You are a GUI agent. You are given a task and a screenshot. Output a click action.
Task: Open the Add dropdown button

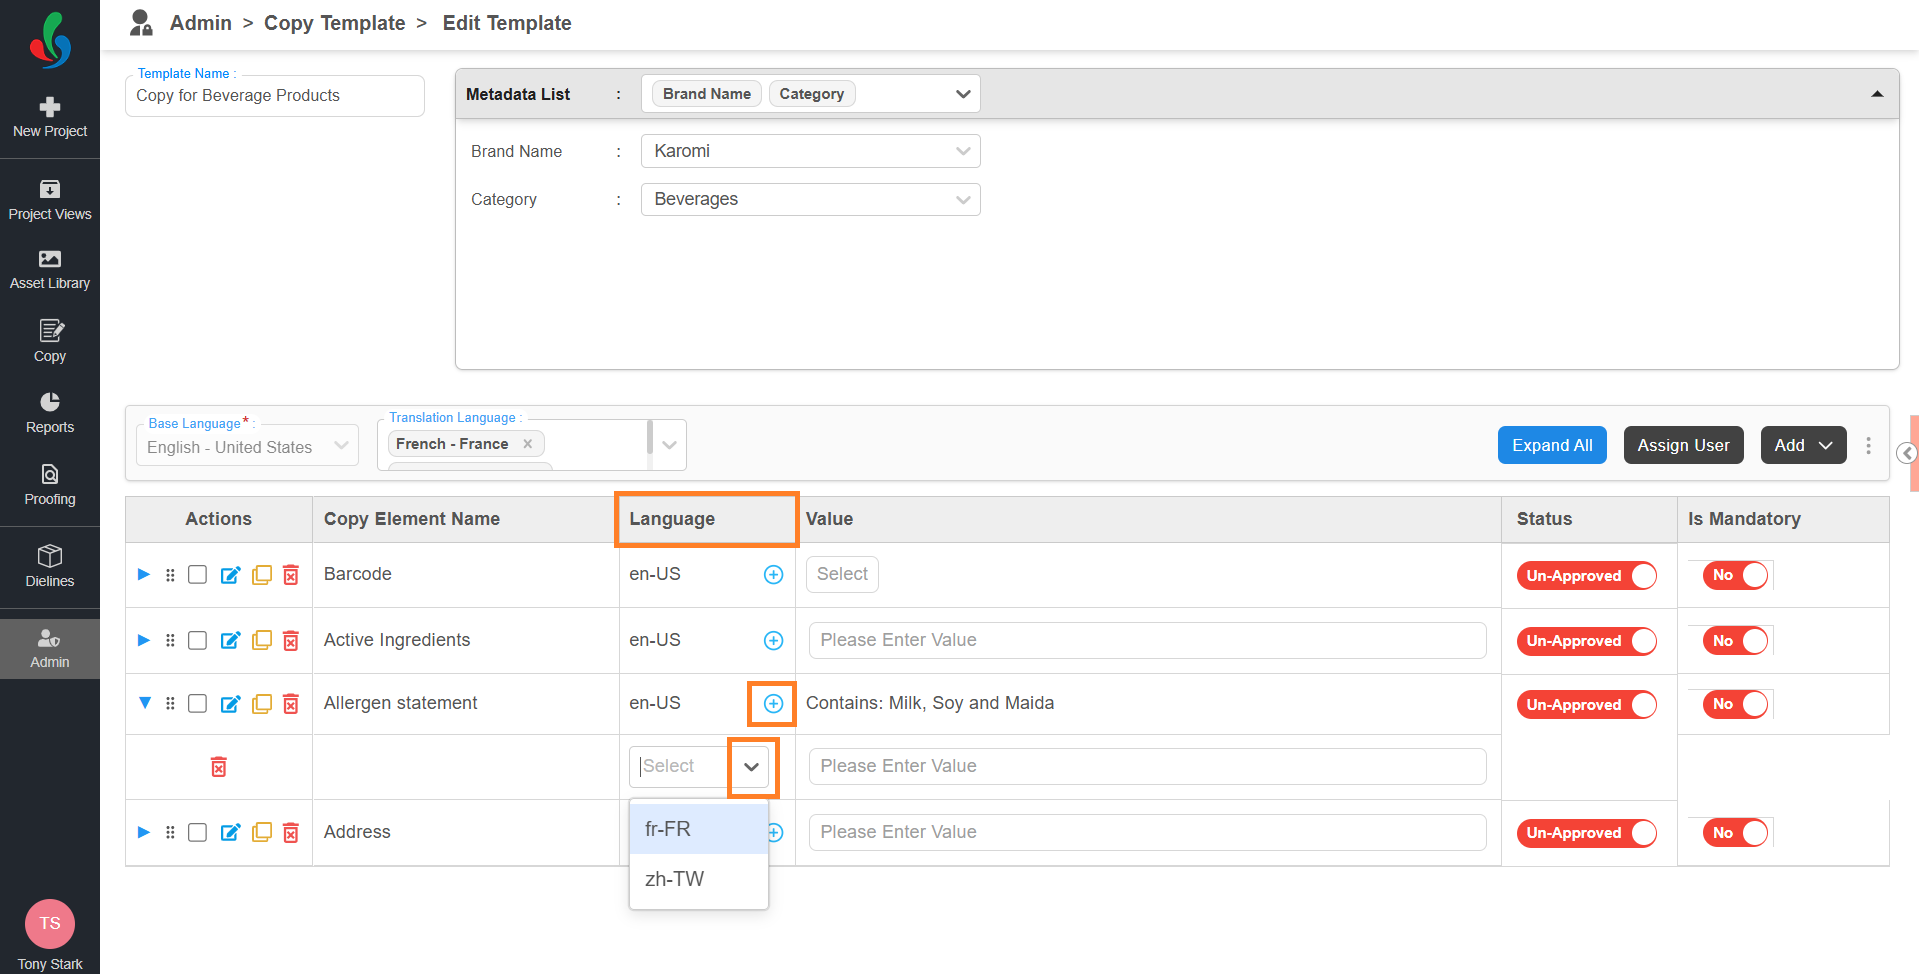1803,446
